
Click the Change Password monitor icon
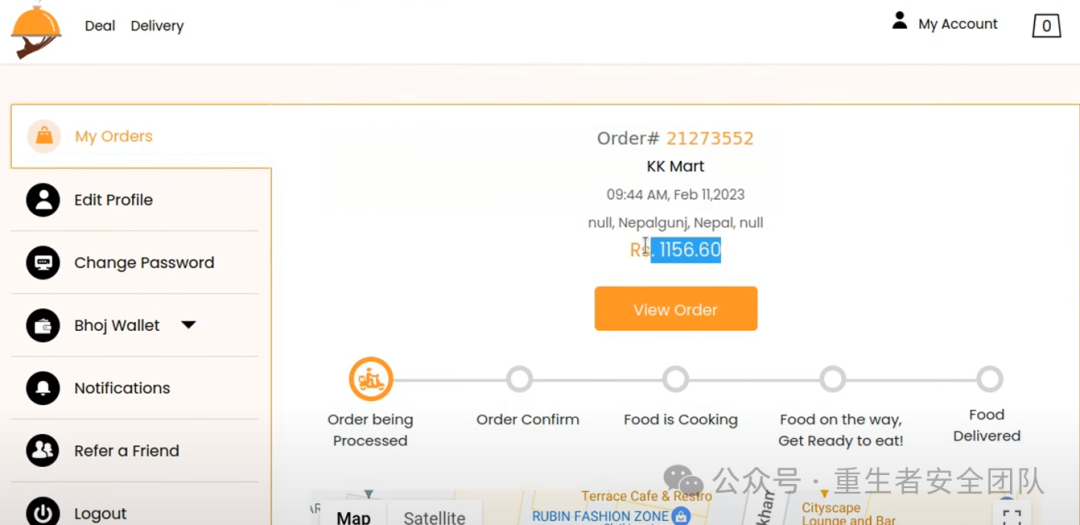43,262
